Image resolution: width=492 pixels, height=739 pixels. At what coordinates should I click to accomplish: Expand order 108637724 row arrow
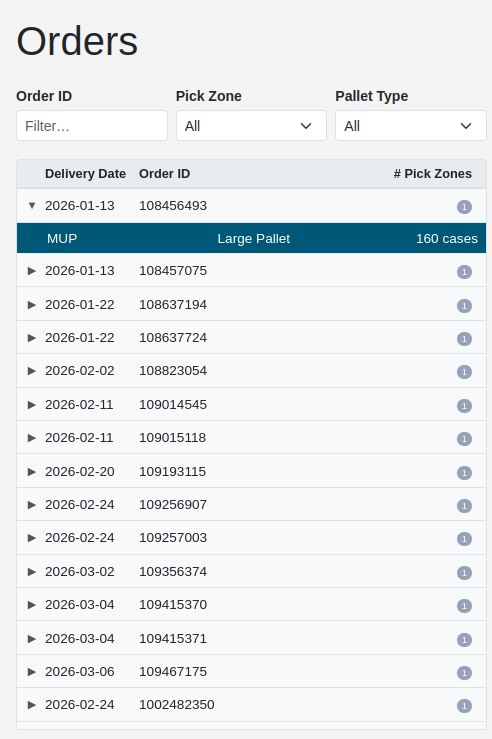(x=32, y=337)
